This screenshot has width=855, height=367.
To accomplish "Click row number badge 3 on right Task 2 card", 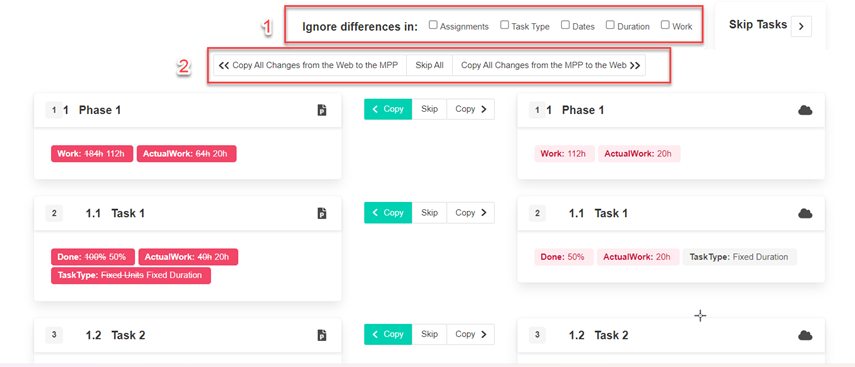I will click(x=537, y=335).
